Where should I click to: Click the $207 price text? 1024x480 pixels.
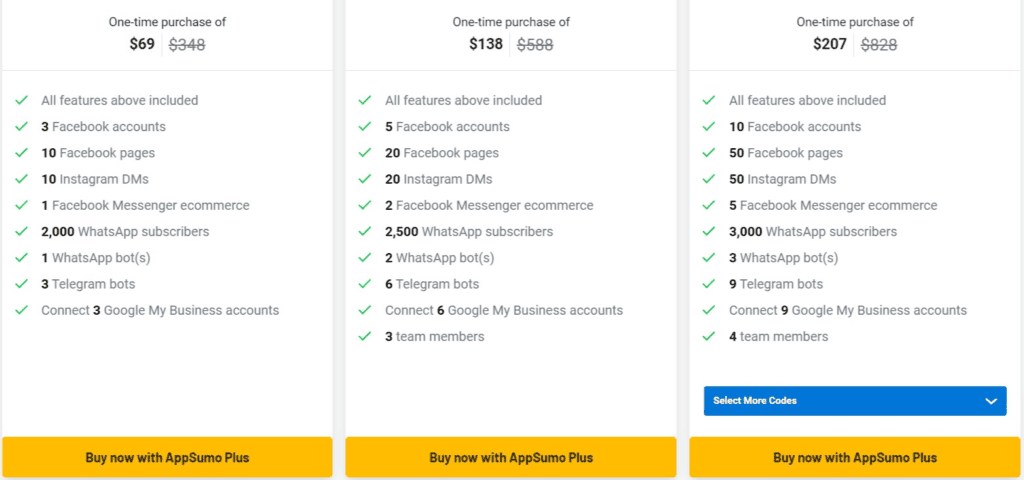pos(830,44)
